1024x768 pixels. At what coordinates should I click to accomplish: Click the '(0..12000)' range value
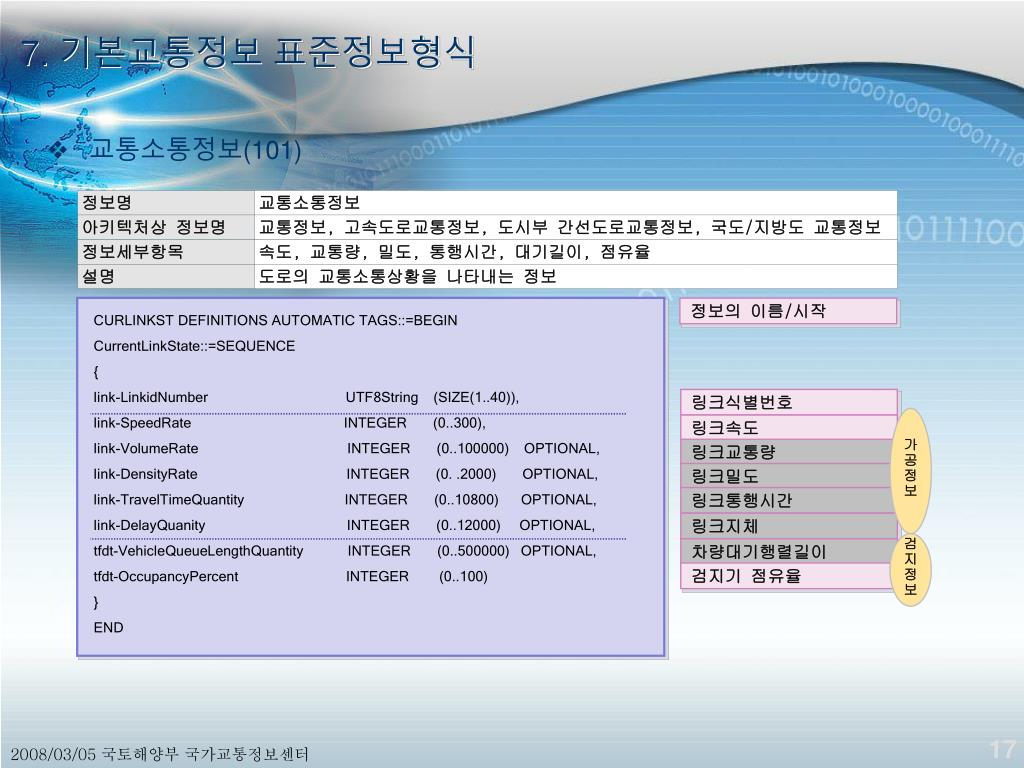point(468,526)
